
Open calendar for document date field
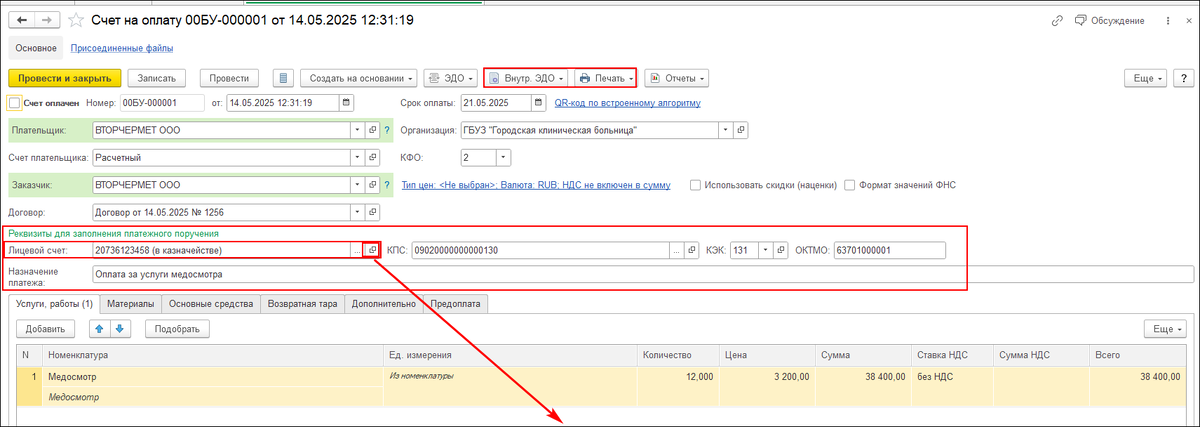click(346, 102)
